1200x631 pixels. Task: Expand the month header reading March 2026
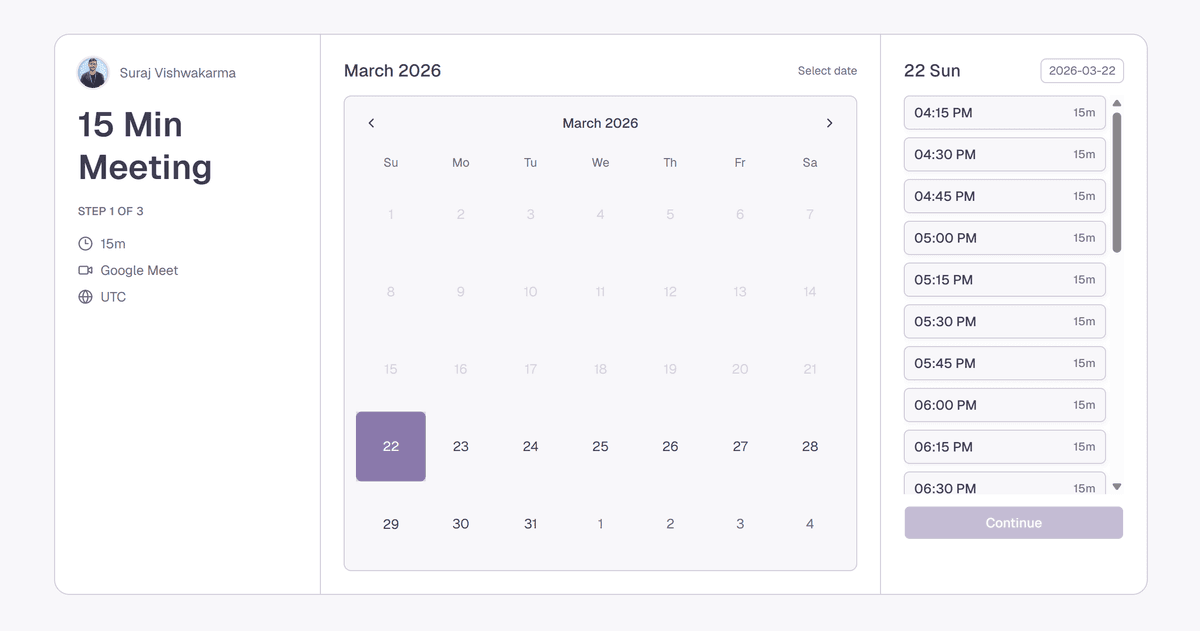[600, 123]
